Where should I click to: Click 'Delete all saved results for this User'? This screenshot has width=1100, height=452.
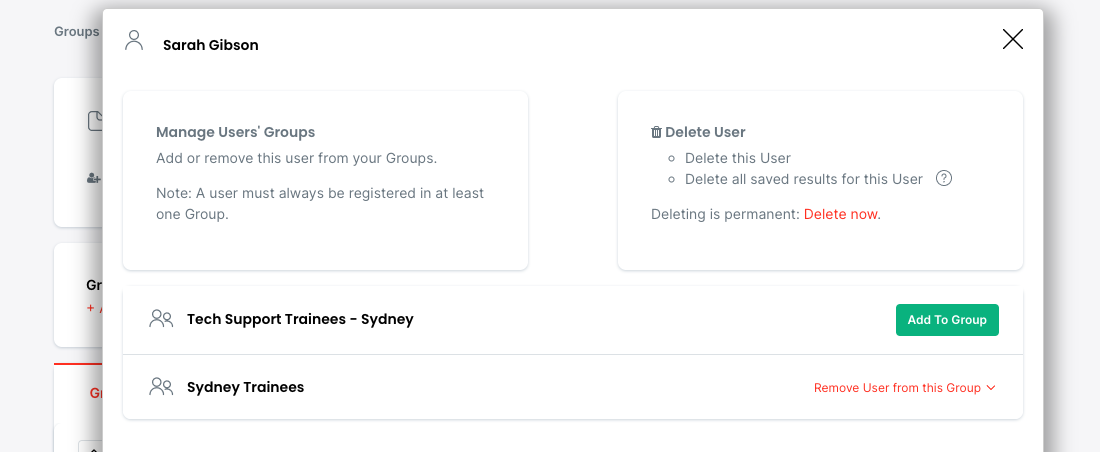(x=803, y=179)
